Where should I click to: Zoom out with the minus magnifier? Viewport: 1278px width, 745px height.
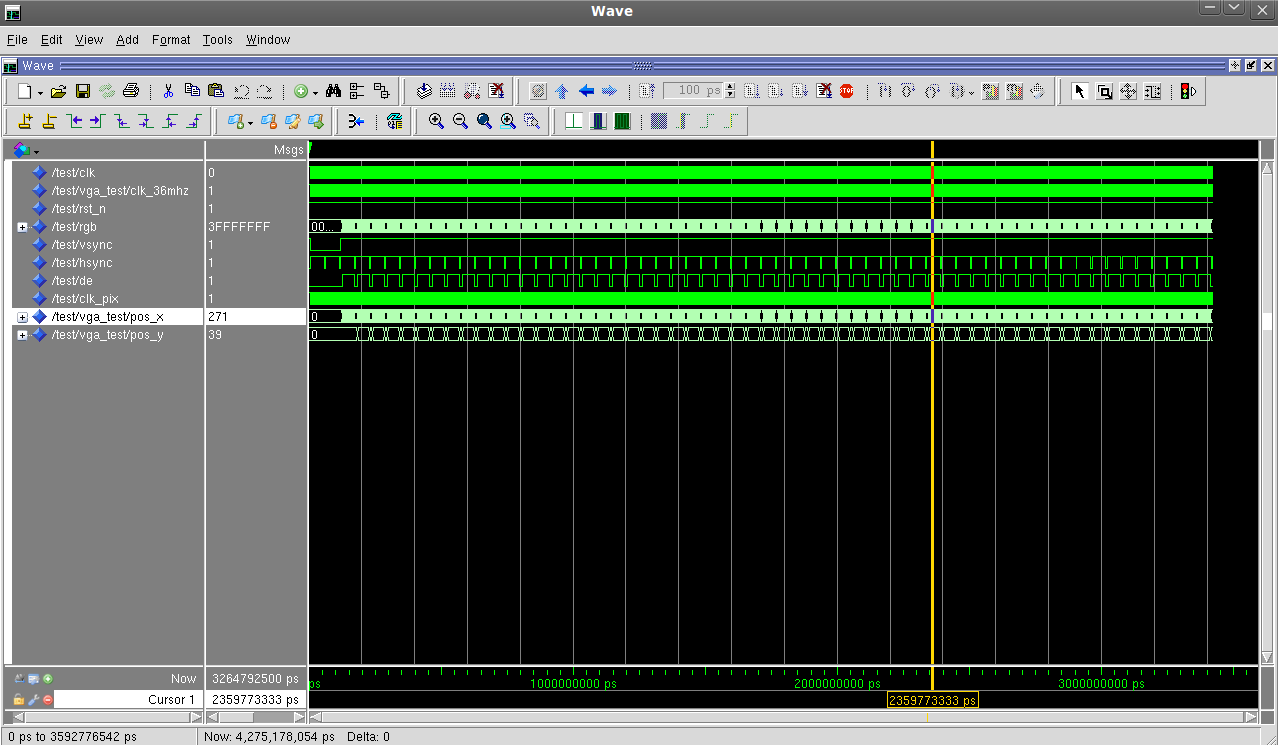[460, 121]
